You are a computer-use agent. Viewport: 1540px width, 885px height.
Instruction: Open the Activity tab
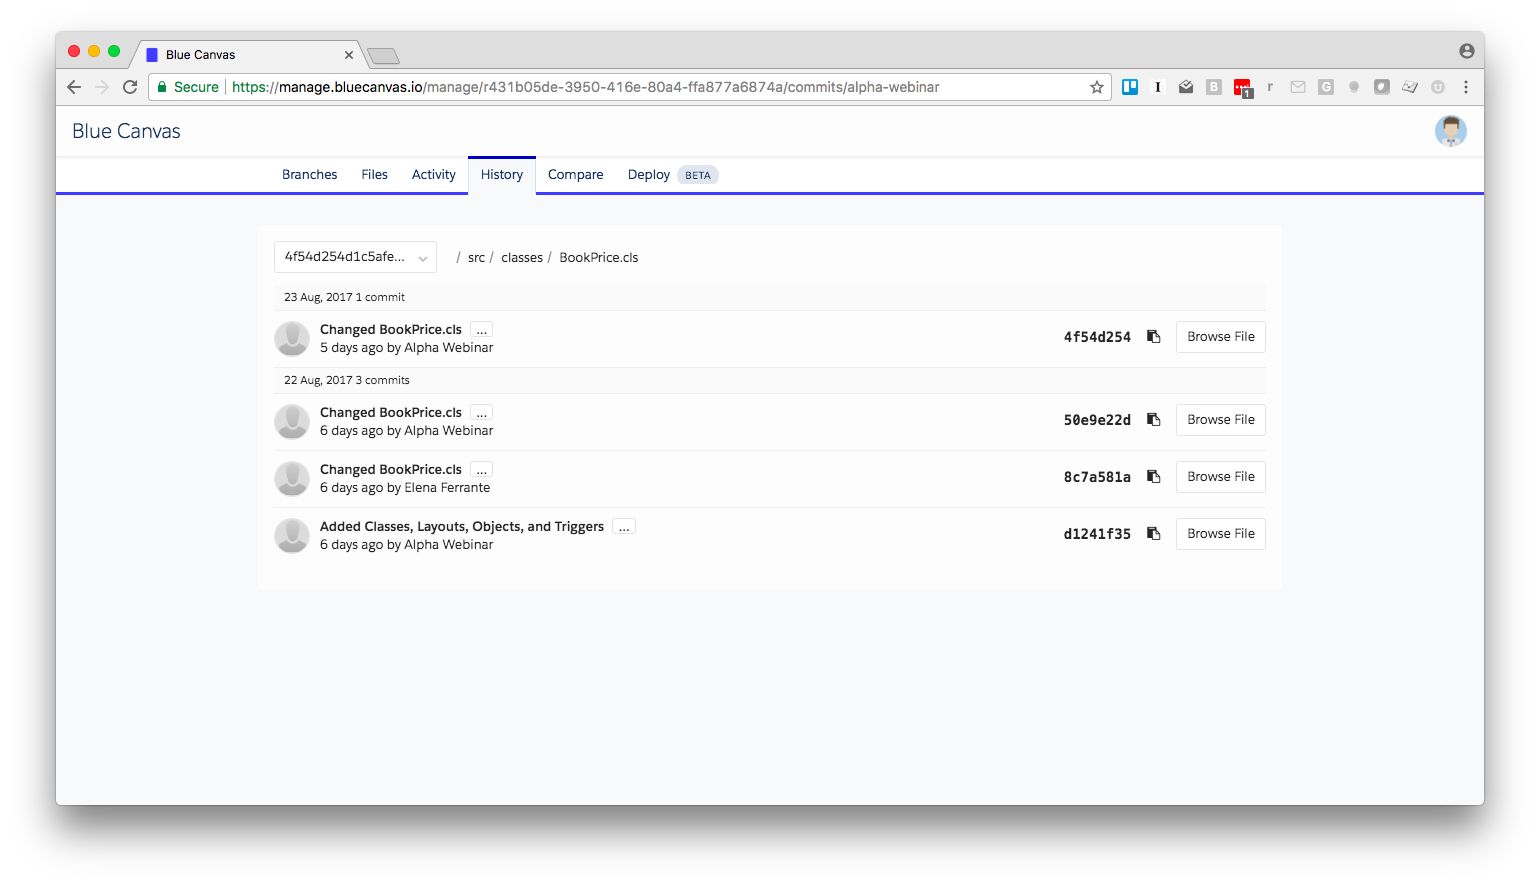tap(434, 175)
